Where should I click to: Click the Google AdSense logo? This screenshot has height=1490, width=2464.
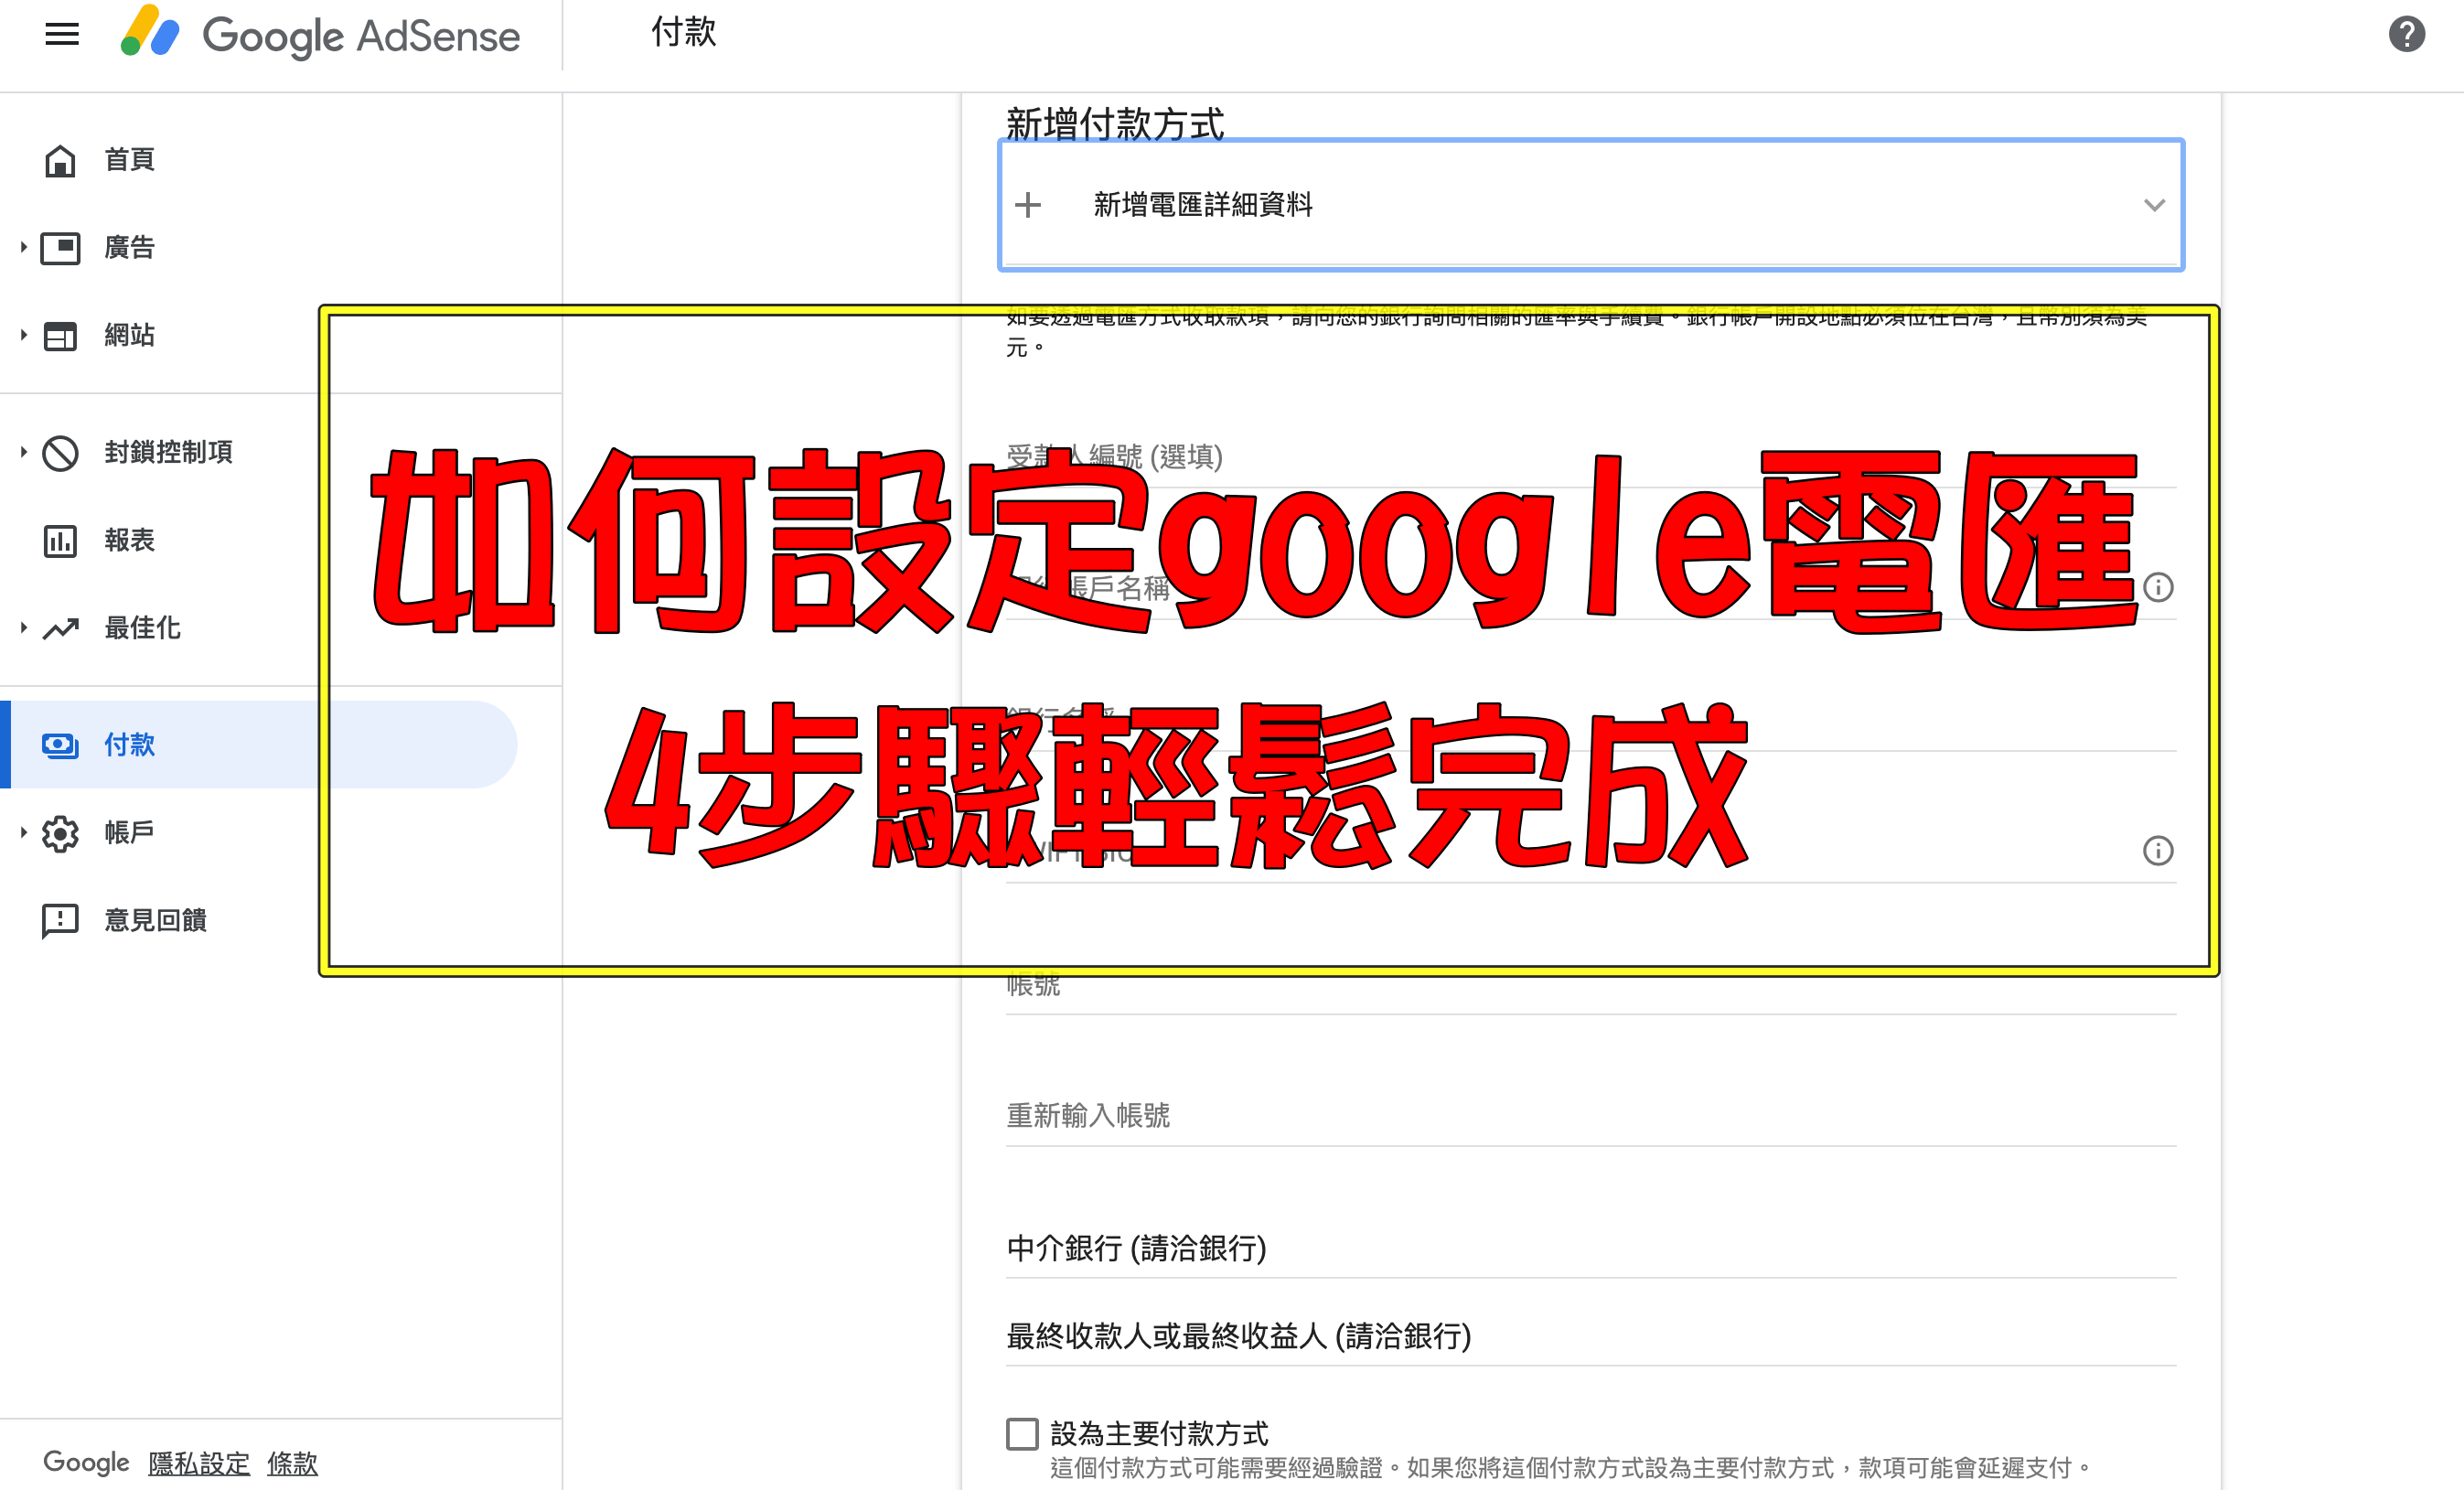coord(320,35)
